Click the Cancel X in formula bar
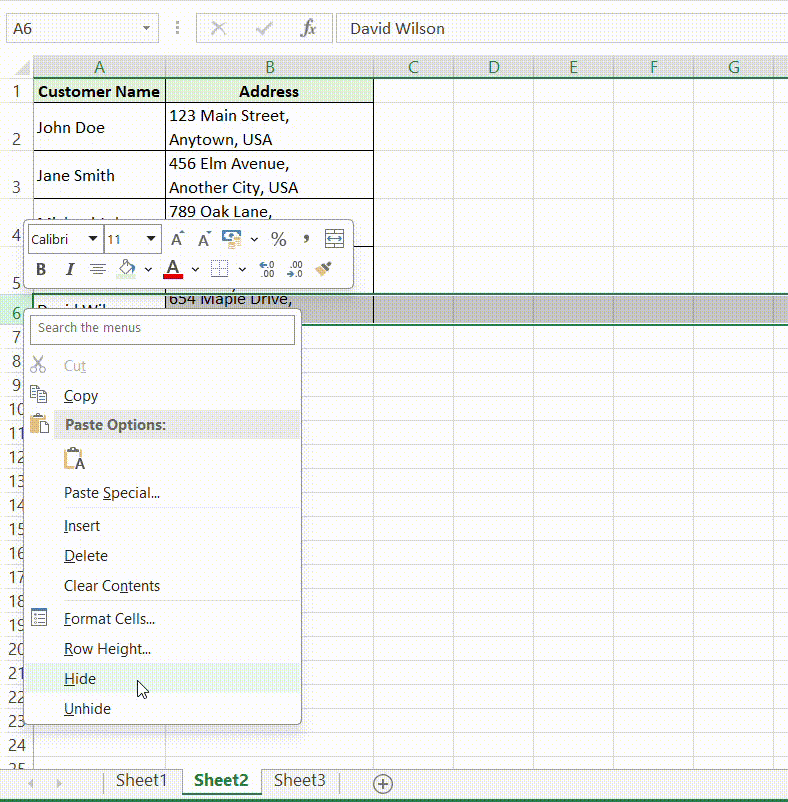Viewport: 788px width, 802px height. pyautogui.click(x=218, y=28)
